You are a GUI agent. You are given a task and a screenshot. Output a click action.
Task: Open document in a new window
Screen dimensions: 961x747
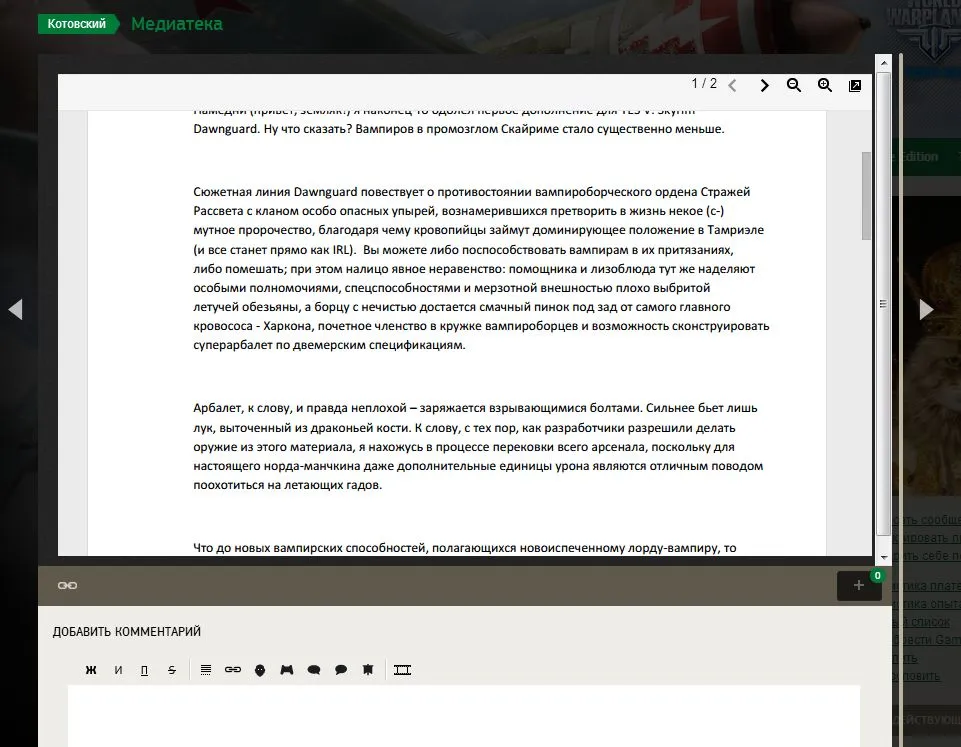click(x=855, y=86)
